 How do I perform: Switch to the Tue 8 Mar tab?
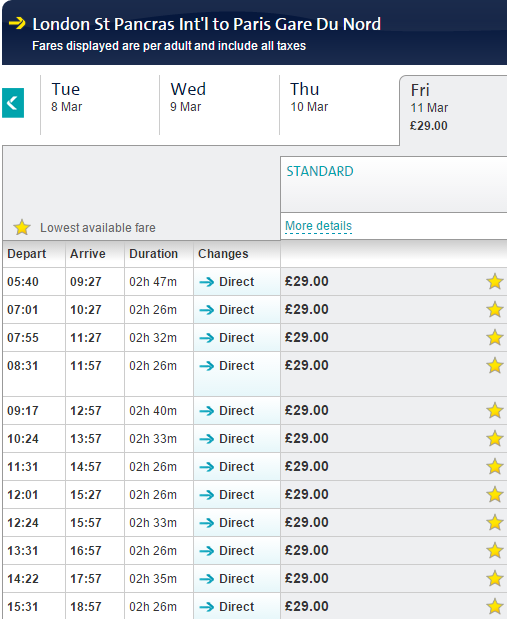[100, 105]
